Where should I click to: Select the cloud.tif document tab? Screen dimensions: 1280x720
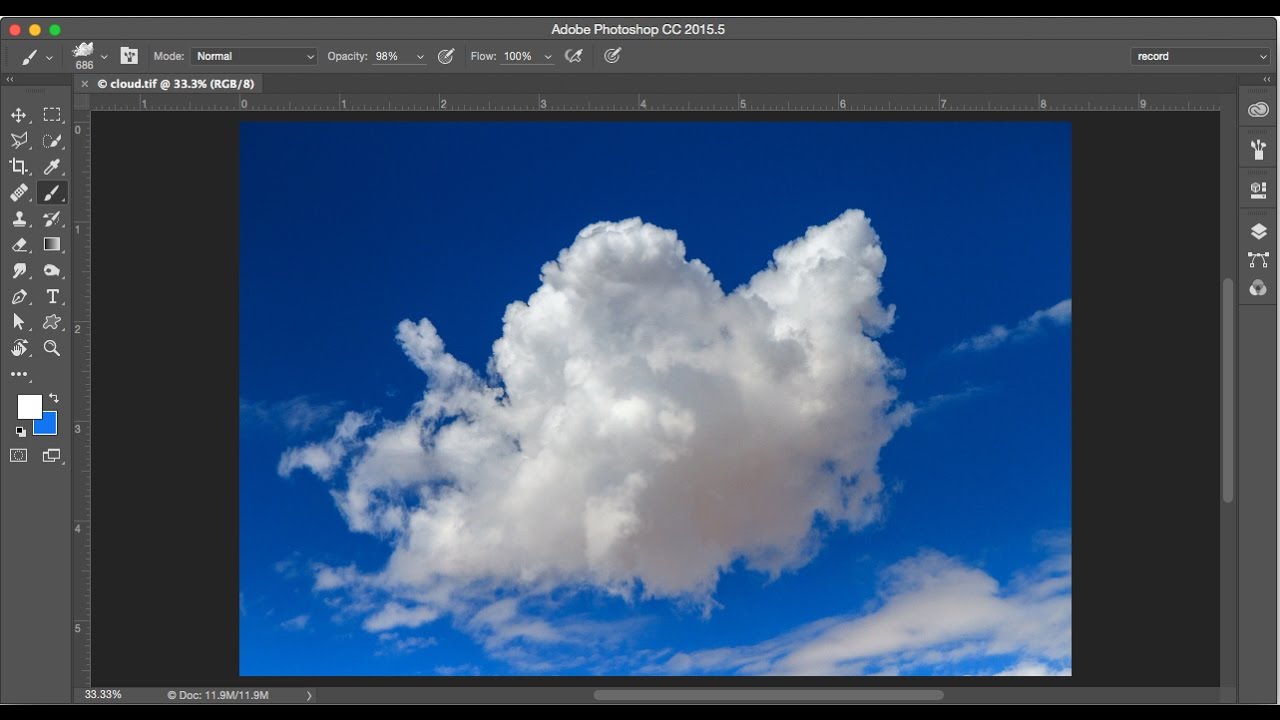(176, 84)
